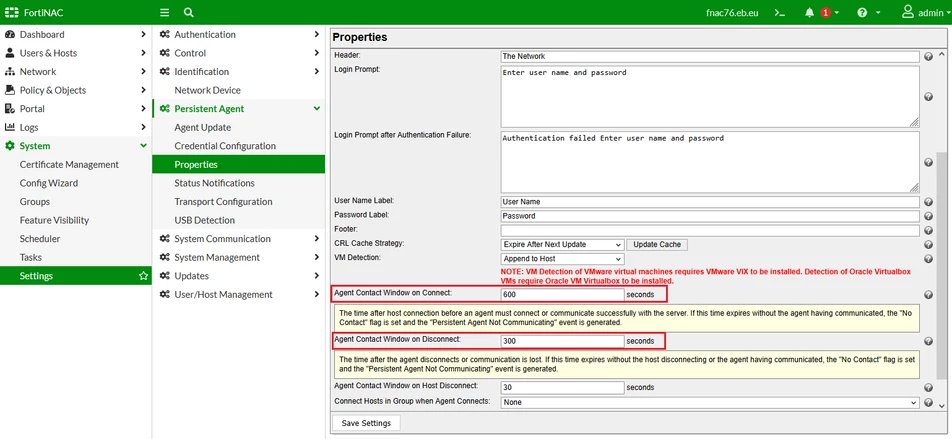
Task: Expand the Policy & Objects chevron
Action: [143, 90]
